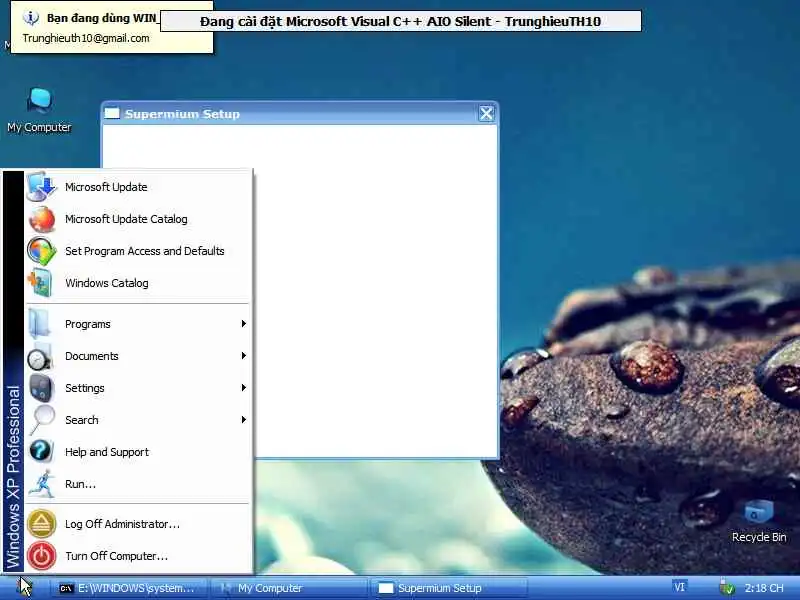The height and width of the screenshot is (600, 800).
Task: Select Help and Support menu item
Action: [x=138, y=452]
